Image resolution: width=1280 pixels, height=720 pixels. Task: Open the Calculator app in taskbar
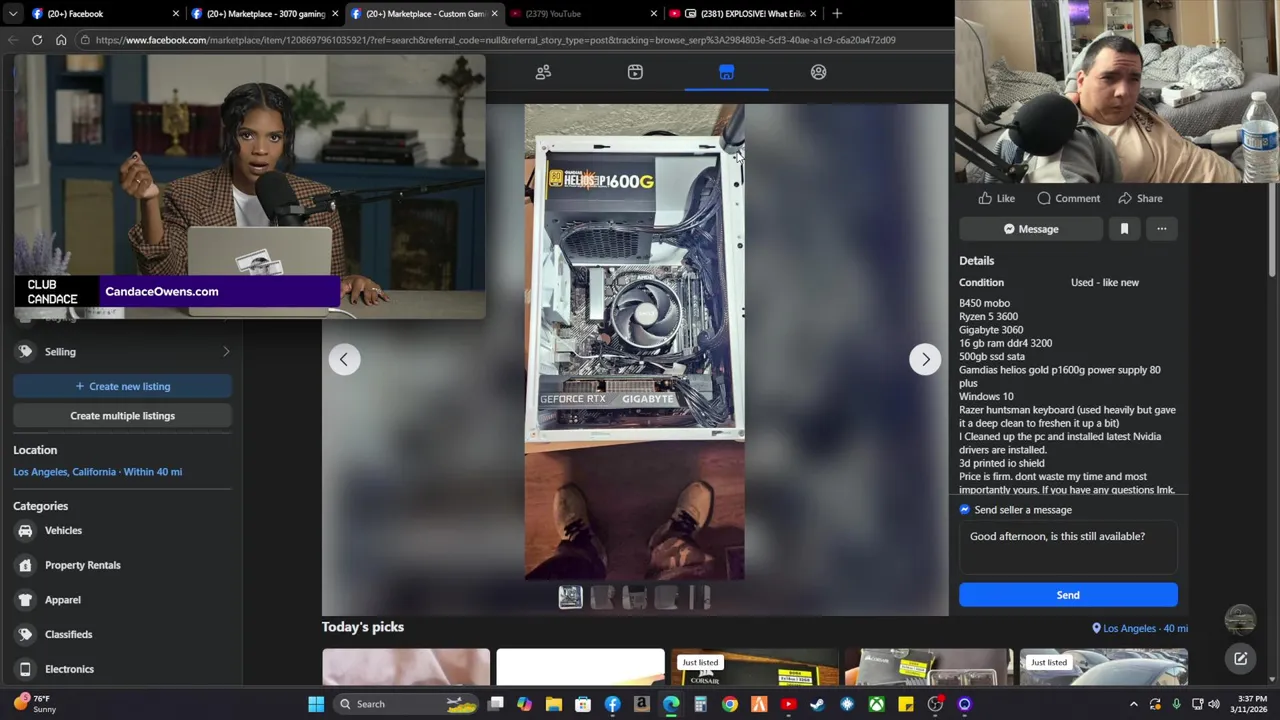[x=700, y=704]
